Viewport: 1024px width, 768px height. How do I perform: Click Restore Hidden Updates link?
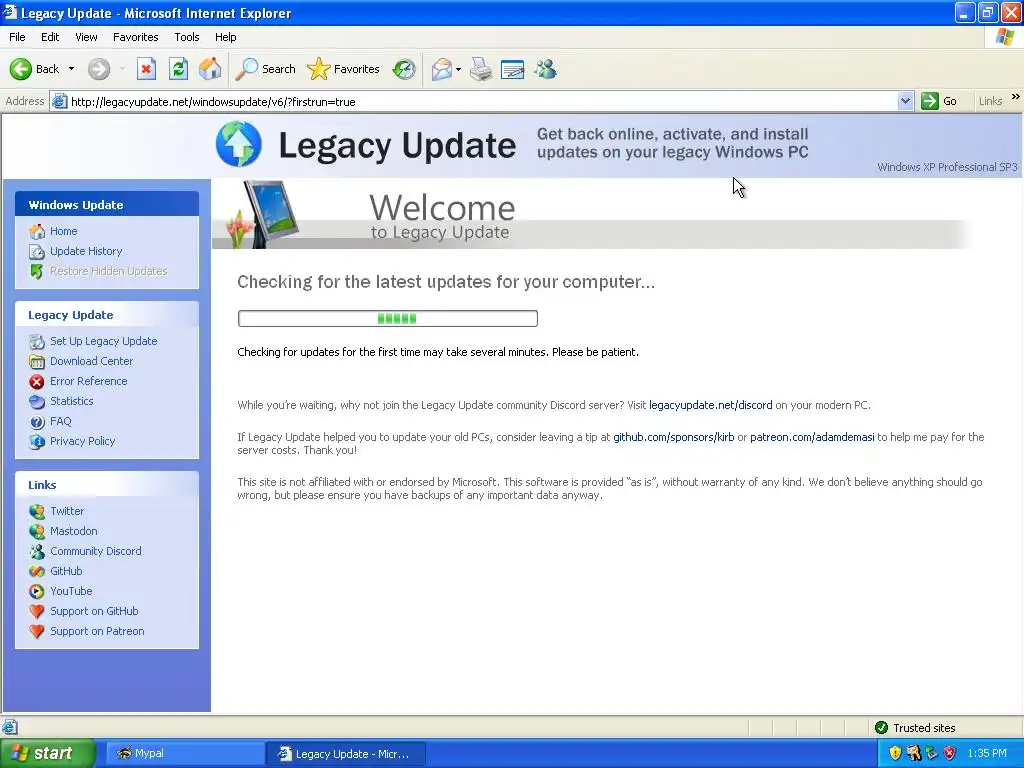[x=108, y=271]
